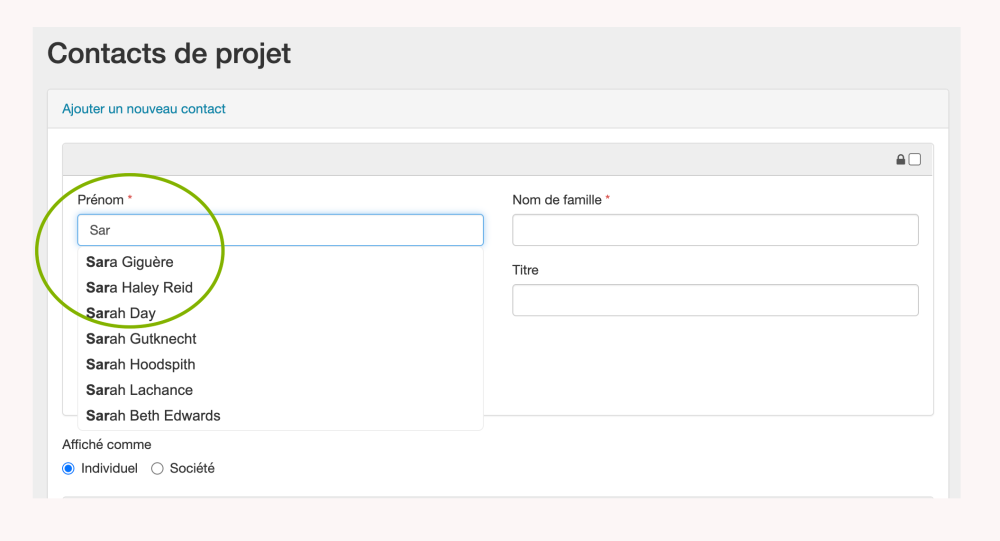Choose Sarah Day from autocomplete list
The height and width of the screenshot is (541, 1000).
(x=121, y=313)
